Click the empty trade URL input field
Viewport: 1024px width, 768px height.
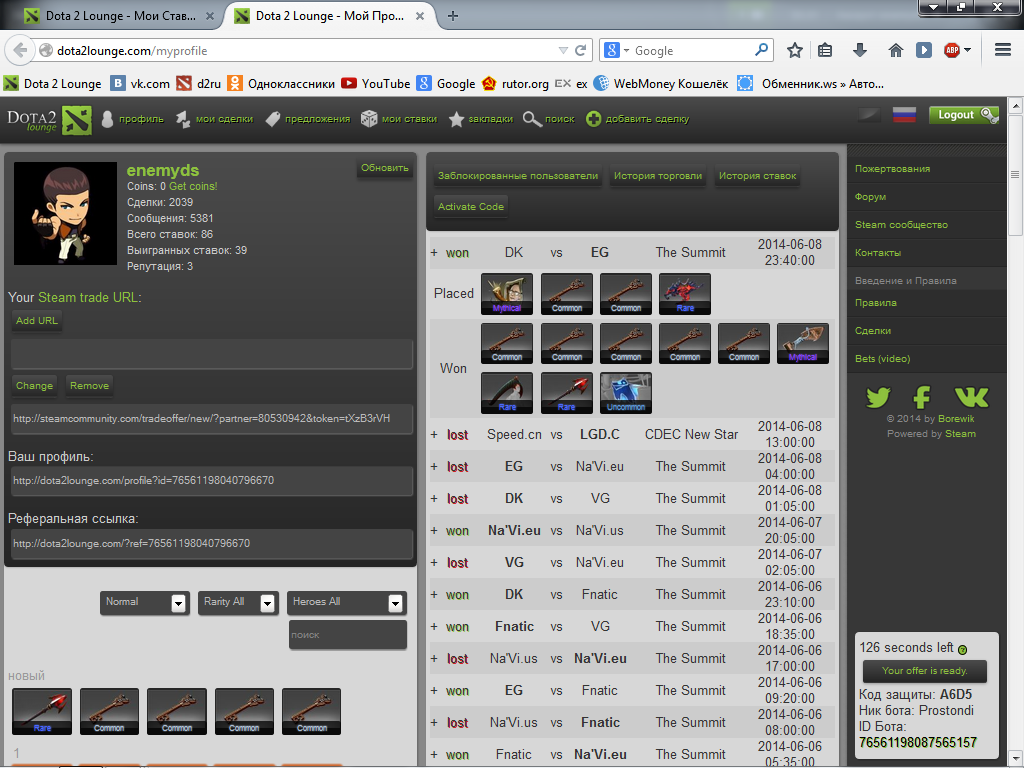point(212,354)
